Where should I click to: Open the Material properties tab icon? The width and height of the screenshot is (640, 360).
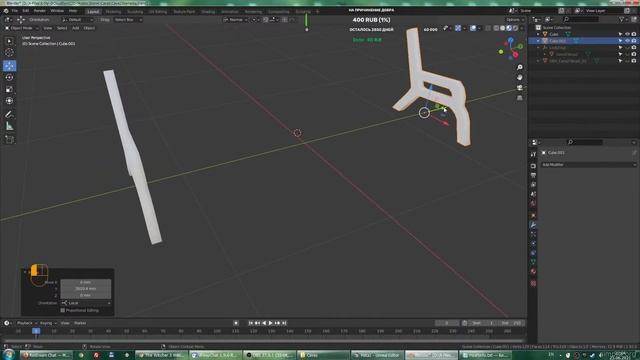[x=533, y=271]
